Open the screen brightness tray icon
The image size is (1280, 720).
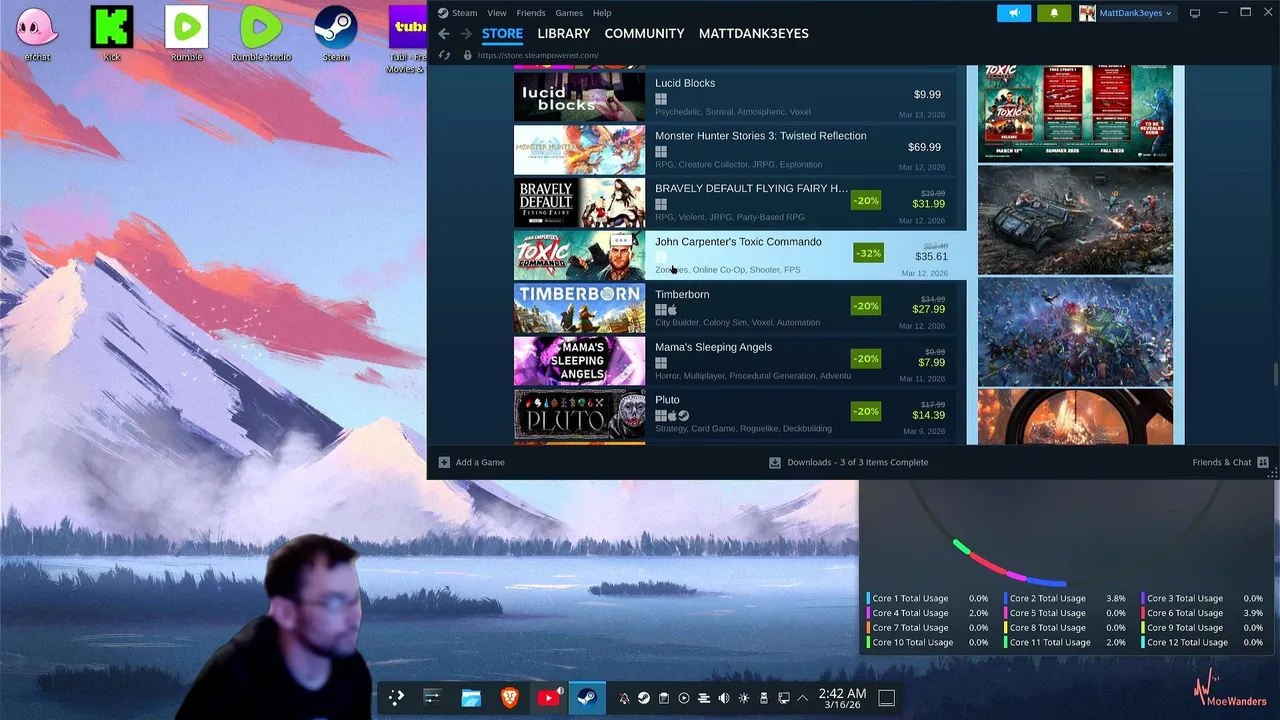(744, 698)
